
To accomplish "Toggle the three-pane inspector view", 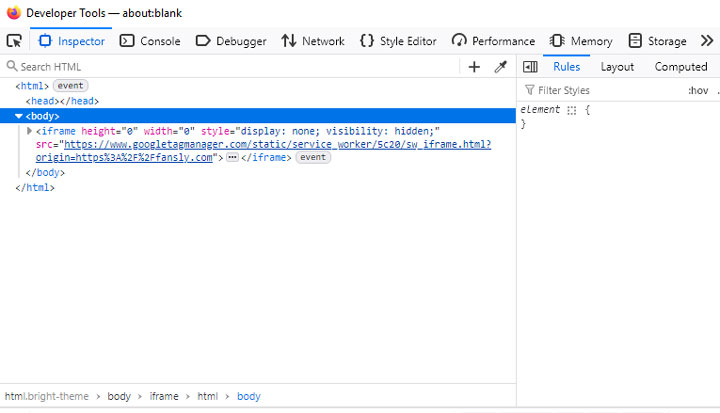I will pyautogui.click(x=530, y=67).
